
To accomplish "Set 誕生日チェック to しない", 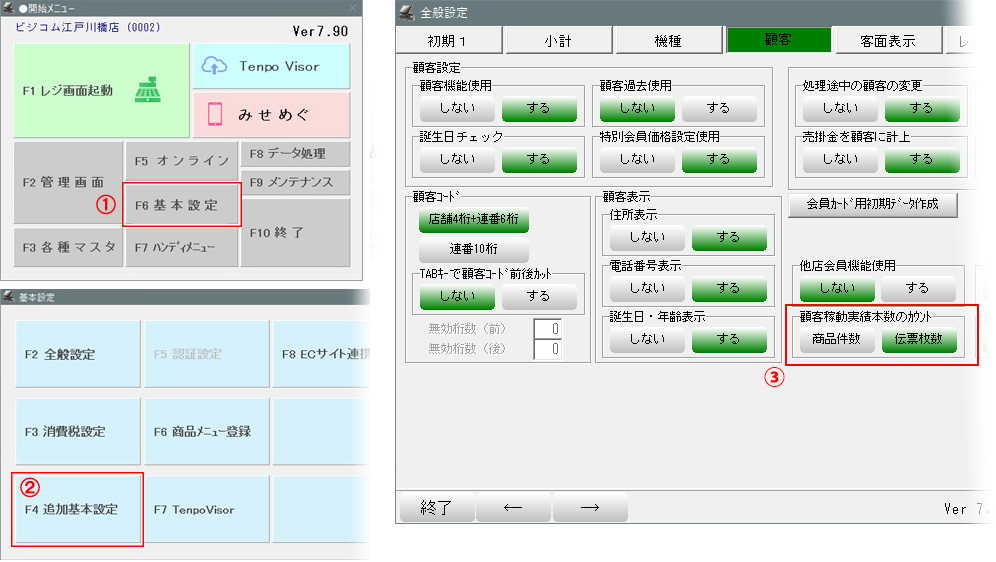I will (x=457, y=158).
